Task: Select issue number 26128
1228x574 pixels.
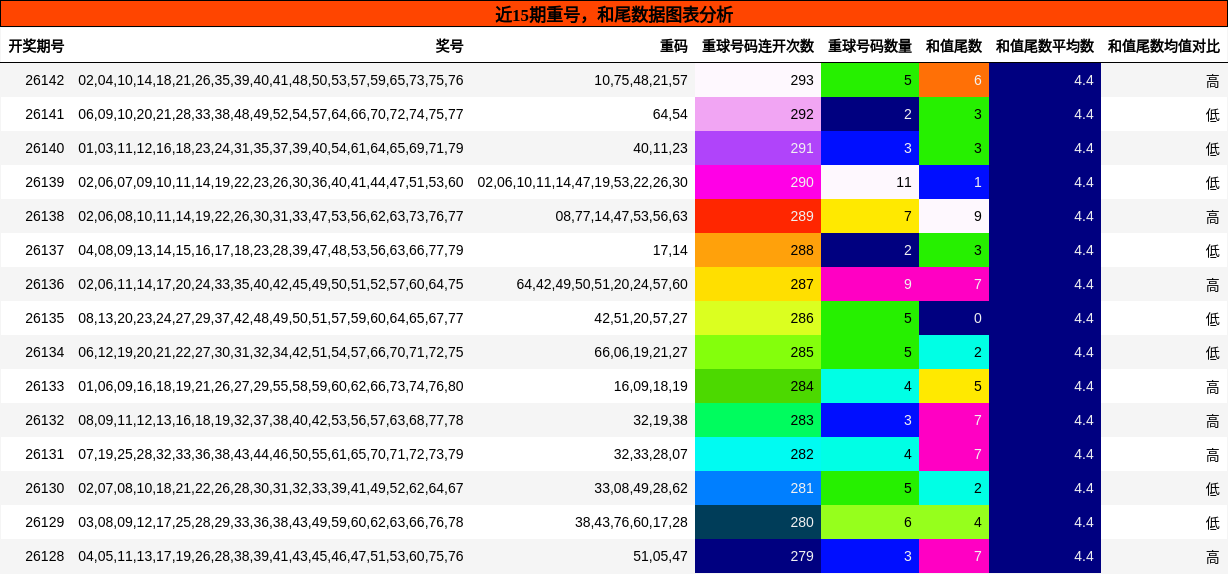Action: click(x=45, y=556)
